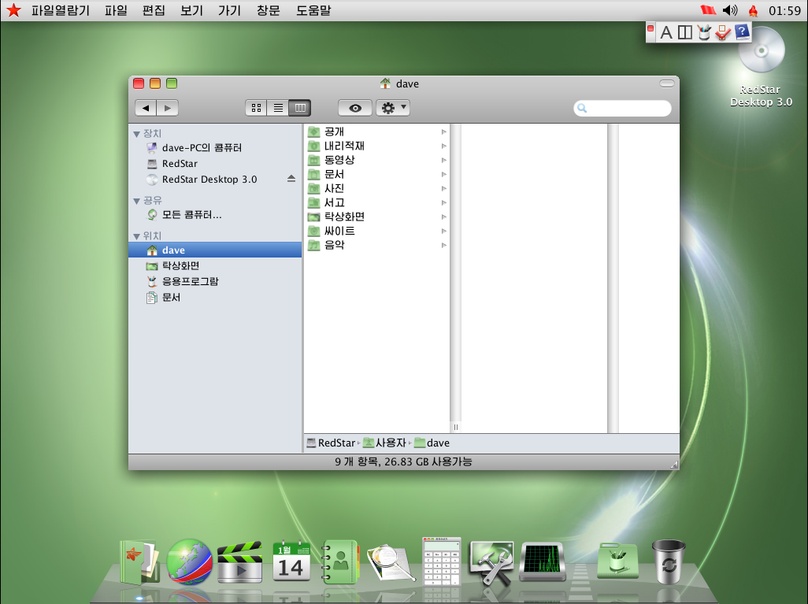The height and width of the screenshot is (604, 808).
Task: Switch to column view
Action: tap(300, 108)
